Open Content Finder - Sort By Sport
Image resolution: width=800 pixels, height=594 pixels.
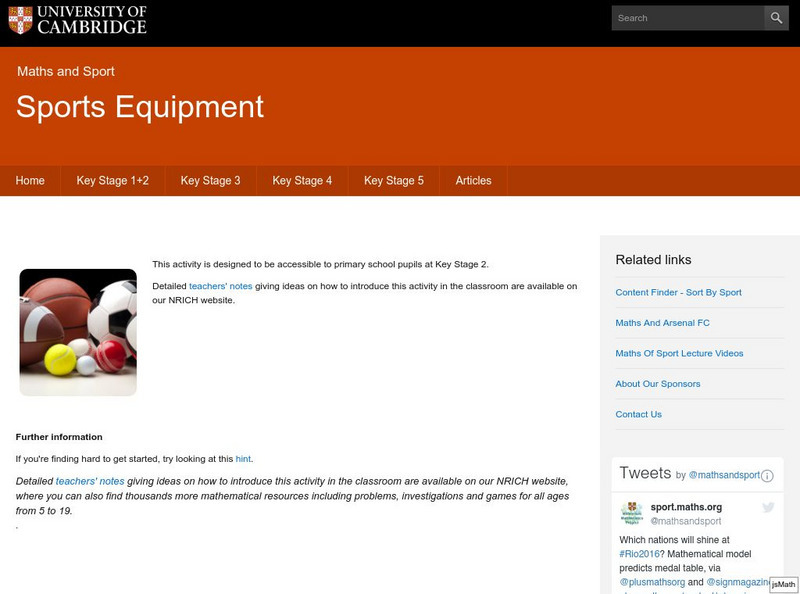pos(678,292)
